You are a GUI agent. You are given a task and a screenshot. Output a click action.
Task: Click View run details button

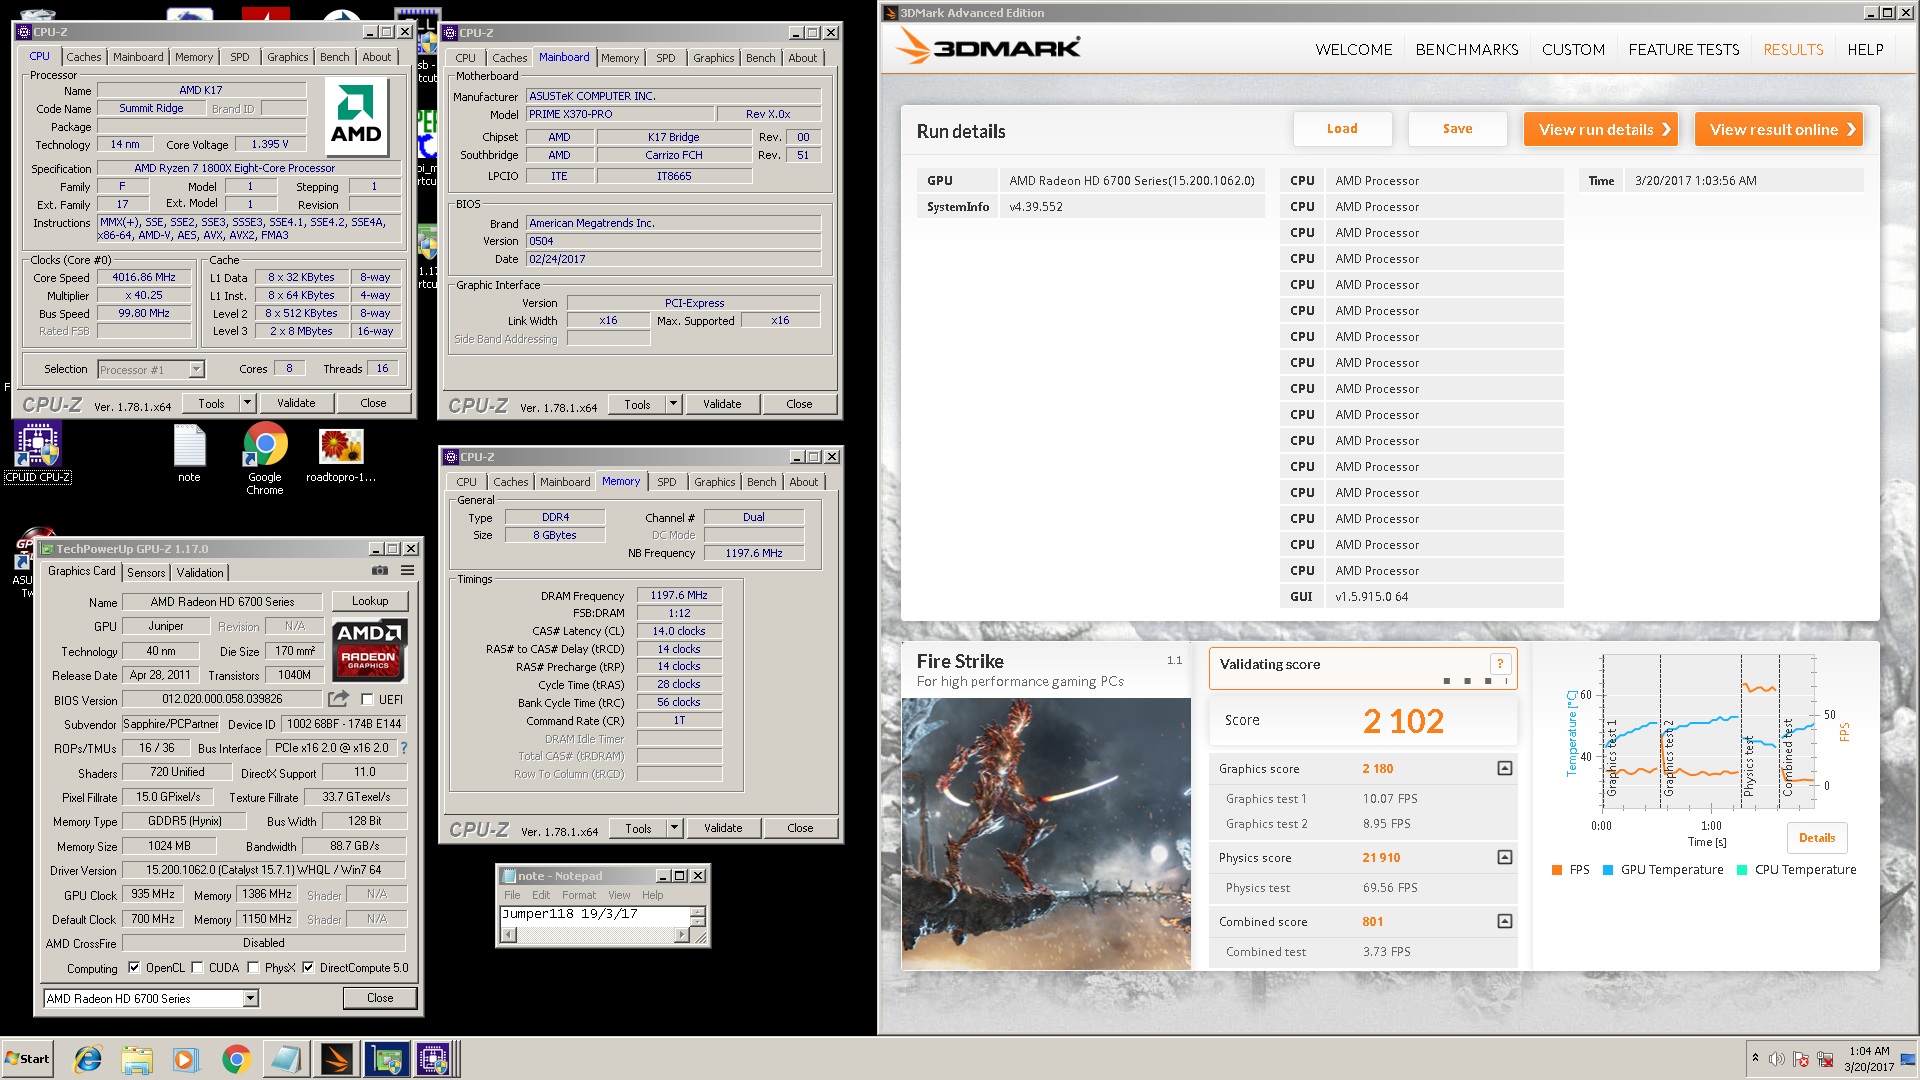pyautogui.click(x=1600, y=129)
